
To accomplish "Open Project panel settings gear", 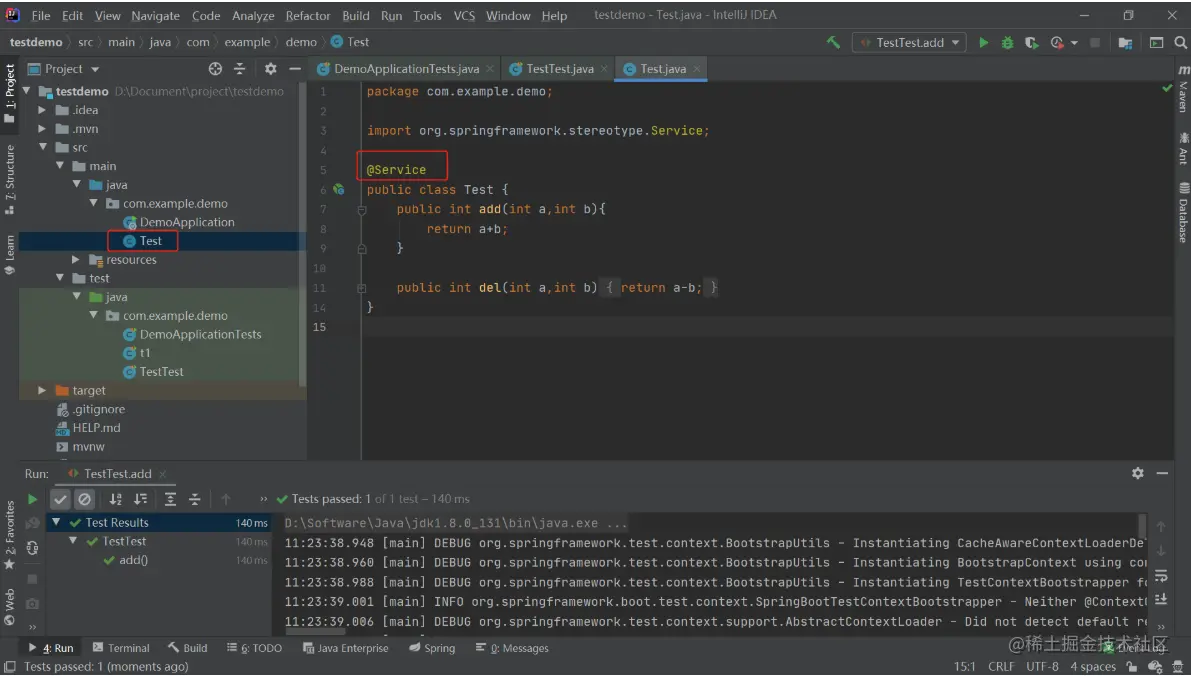I will (x=270, y=69).
